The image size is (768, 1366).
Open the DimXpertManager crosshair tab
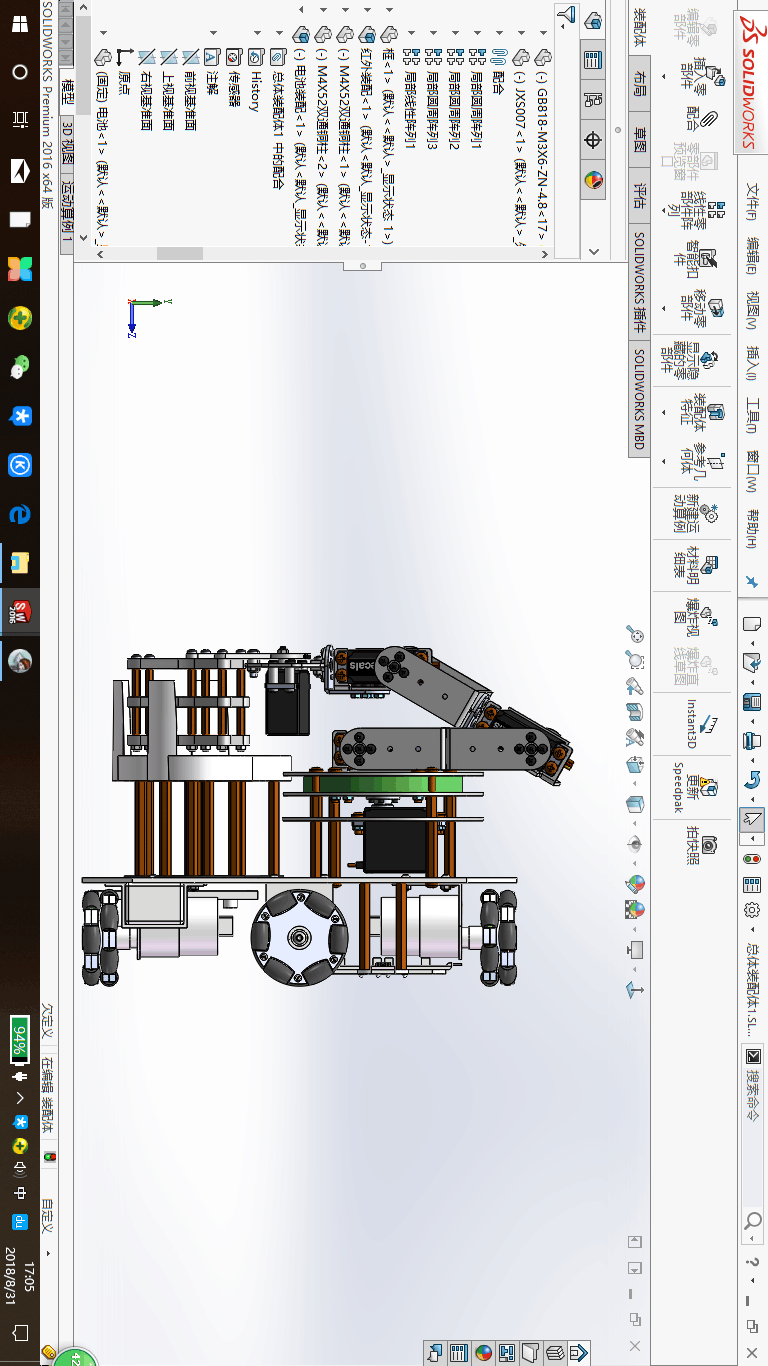[592, 140]
